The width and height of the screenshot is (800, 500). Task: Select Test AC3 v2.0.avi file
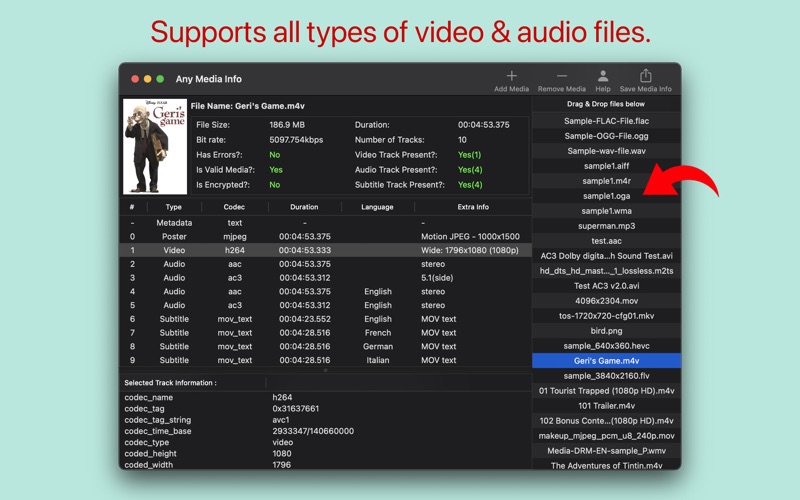click(606, 286)
